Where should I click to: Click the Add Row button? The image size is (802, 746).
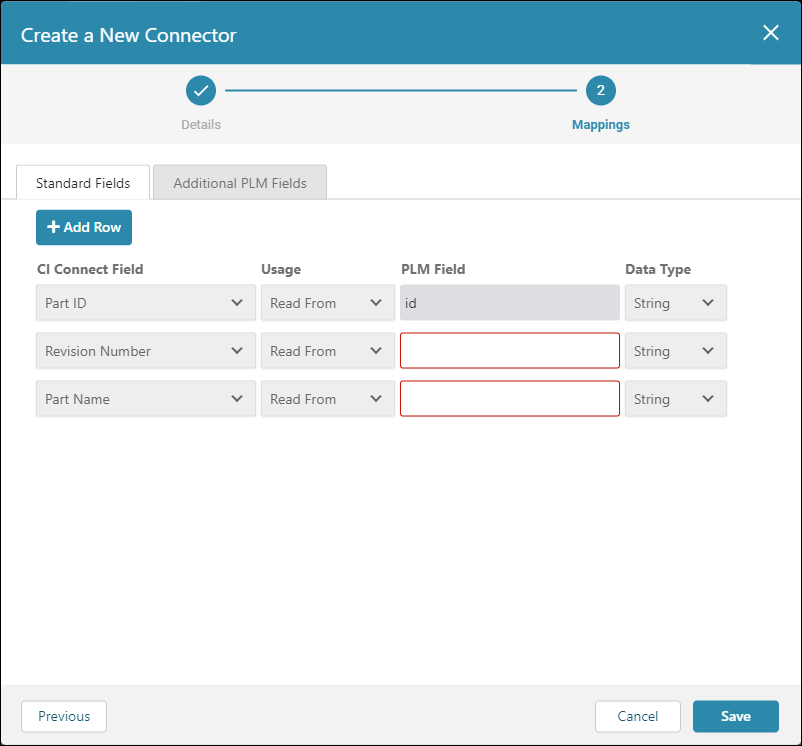84,227
